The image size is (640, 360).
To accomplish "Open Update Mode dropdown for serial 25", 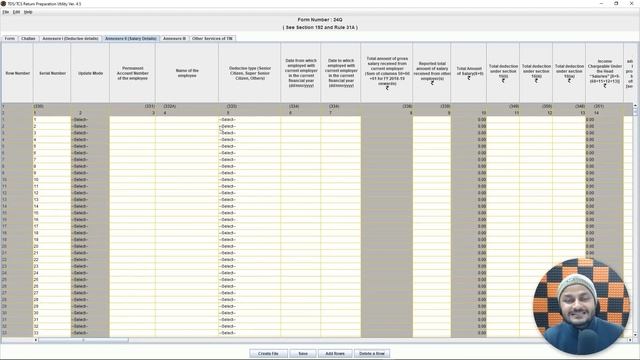I will (x=90, y=280).
